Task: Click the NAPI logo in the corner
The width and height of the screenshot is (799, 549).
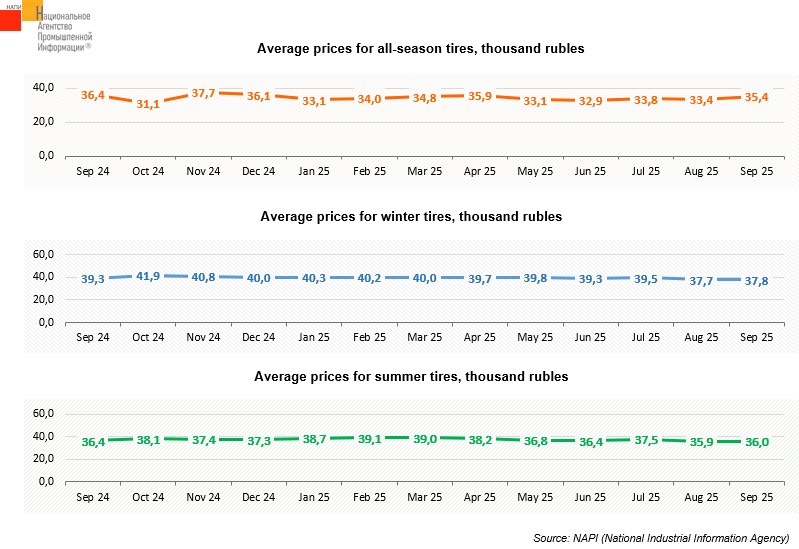Action: 46,26
